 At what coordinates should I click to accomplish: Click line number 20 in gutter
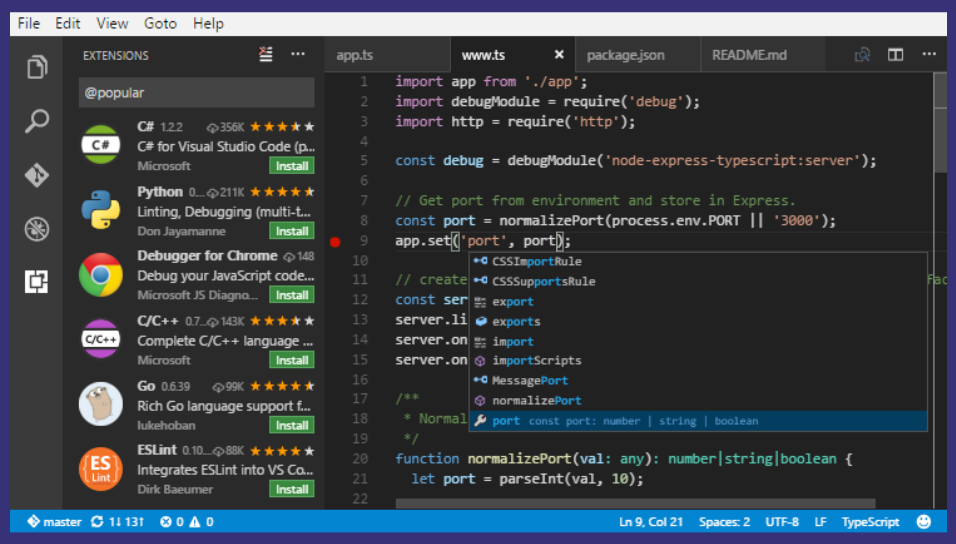(x=360, y=458)
